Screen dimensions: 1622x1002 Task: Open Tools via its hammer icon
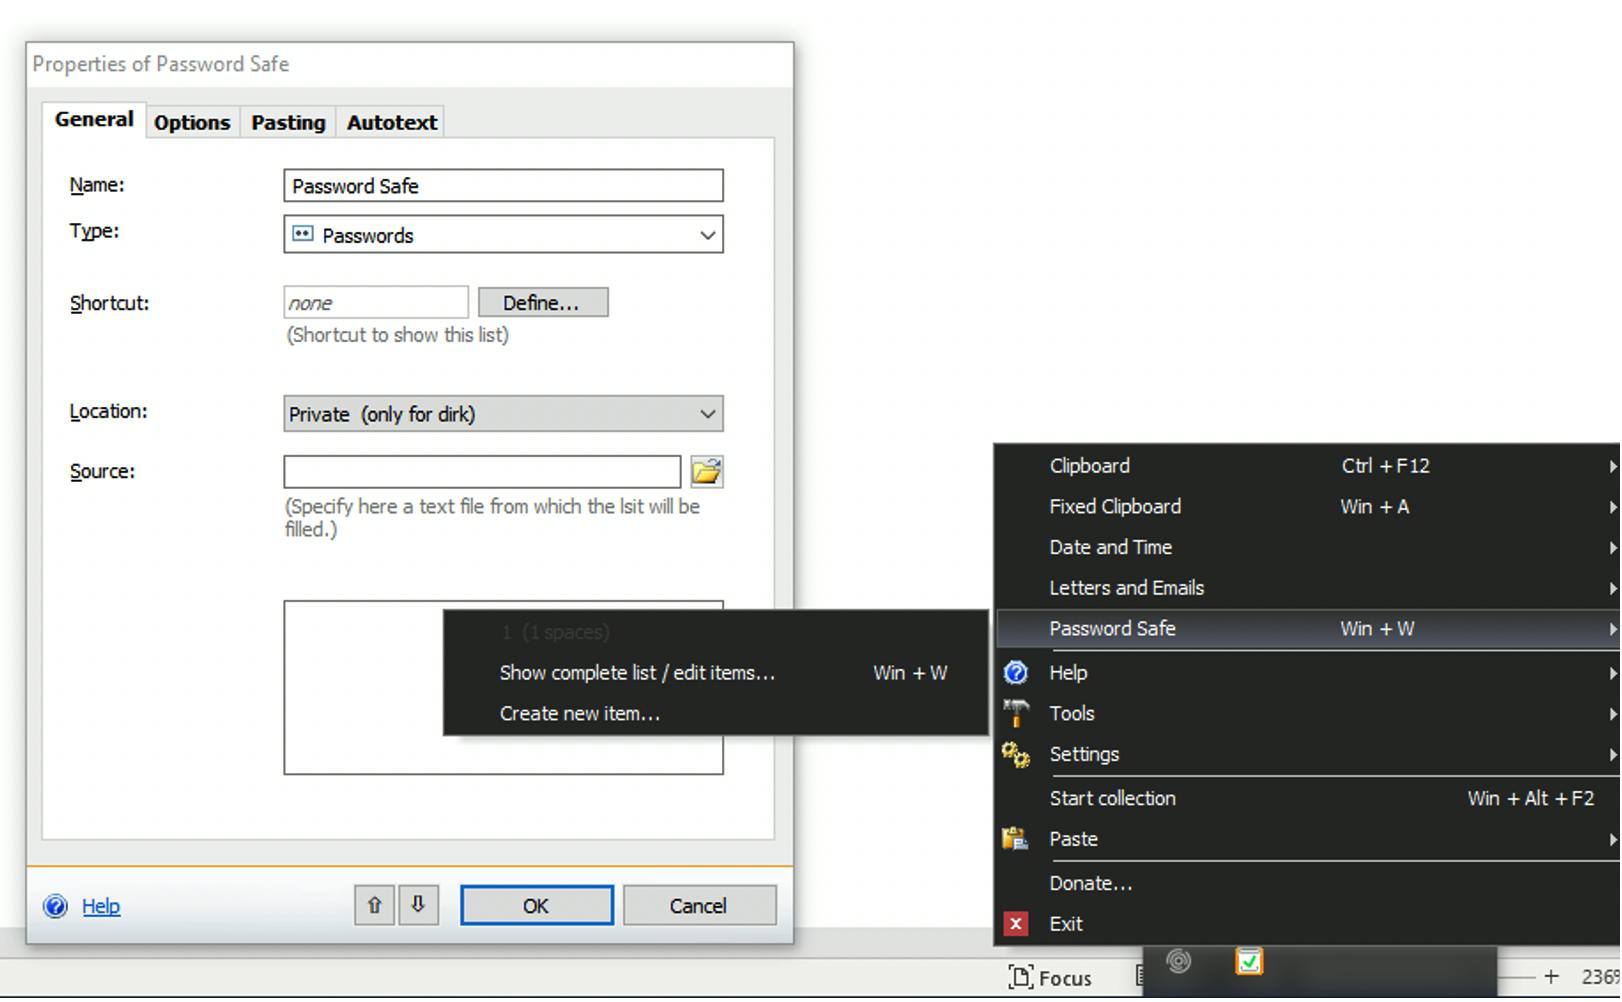click(x=1015, y=713)
